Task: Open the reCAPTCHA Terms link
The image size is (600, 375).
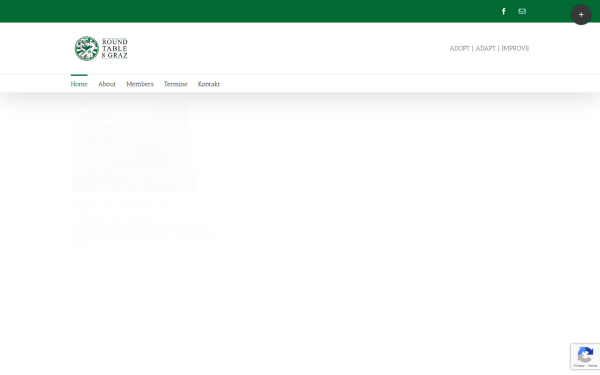Action: tap(592, 366)
